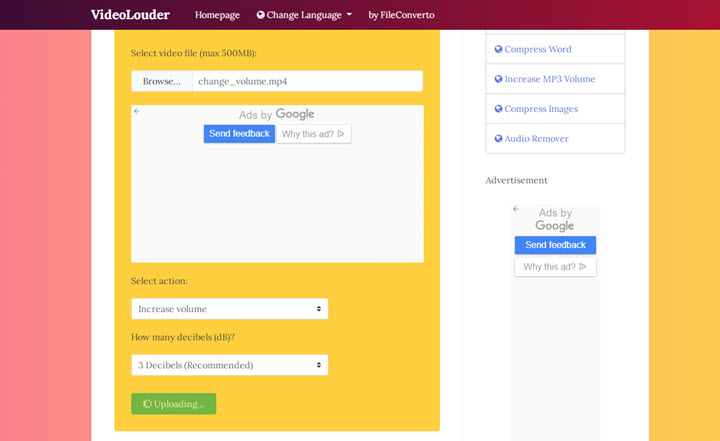Click Send feedback in the sidebar ad
The image size is (720, 441).
coord(555,245)
